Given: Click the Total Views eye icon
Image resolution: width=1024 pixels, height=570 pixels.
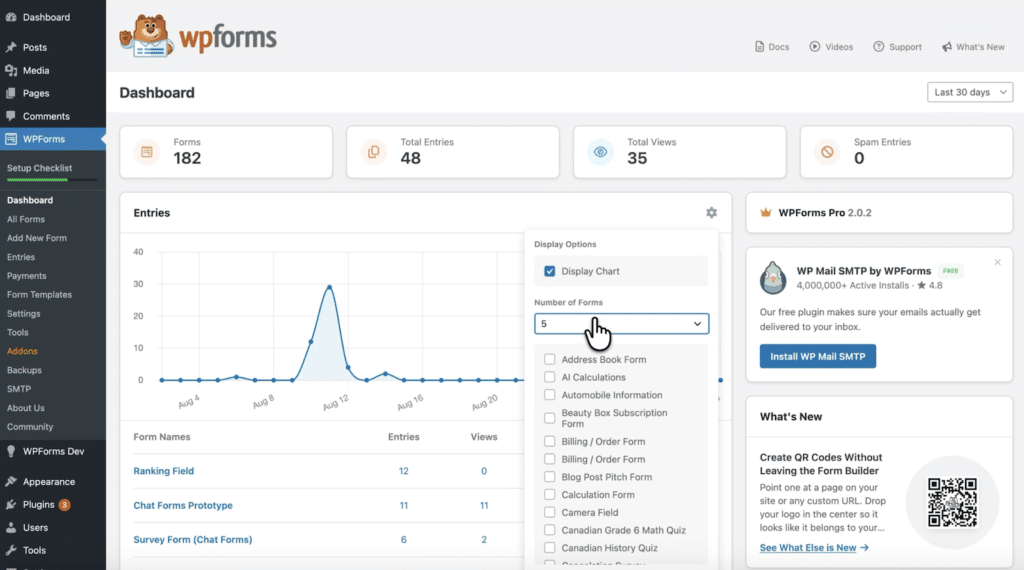Looking at the screenshot, I should click(600, 152).
